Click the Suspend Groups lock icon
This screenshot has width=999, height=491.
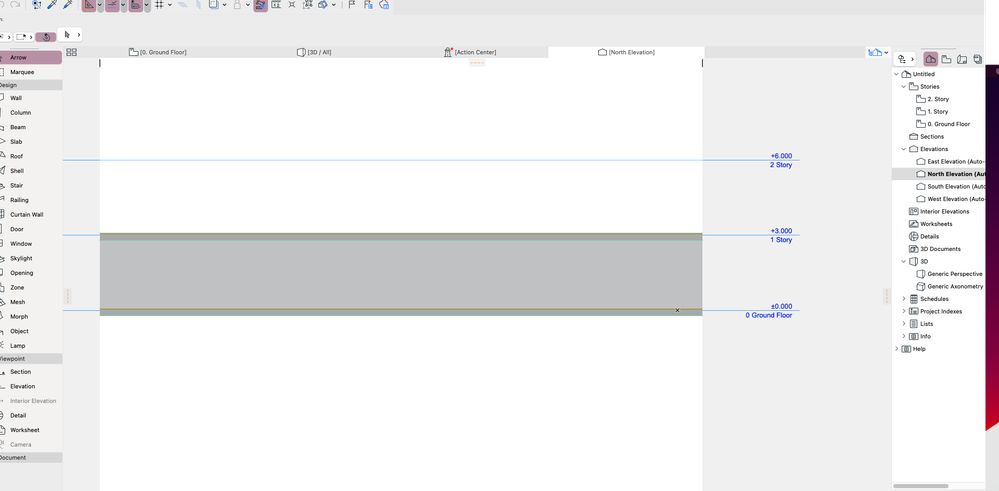pos(237,5)
